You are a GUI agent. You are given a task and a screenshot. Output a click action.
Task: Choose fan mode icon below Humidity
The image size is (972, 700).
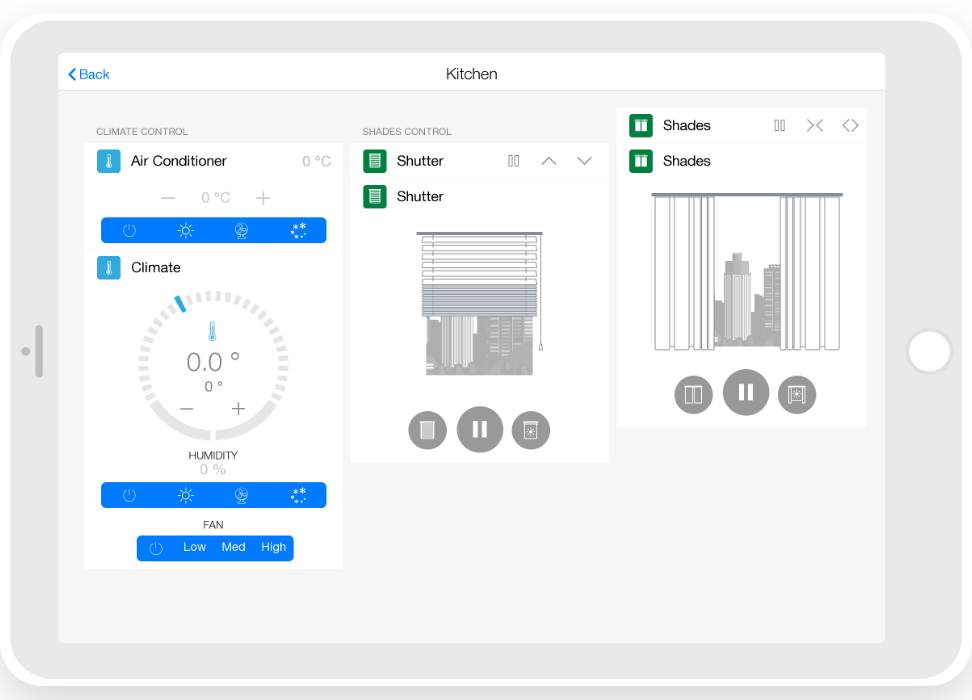(x=241, y=495)
